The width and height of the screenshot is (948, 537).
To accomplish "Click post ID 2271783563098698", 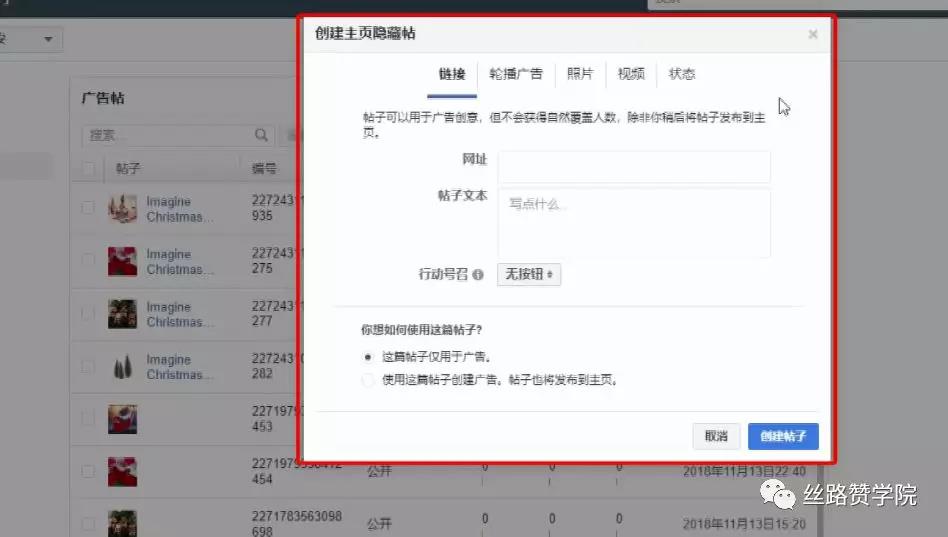I will point(296,524).
